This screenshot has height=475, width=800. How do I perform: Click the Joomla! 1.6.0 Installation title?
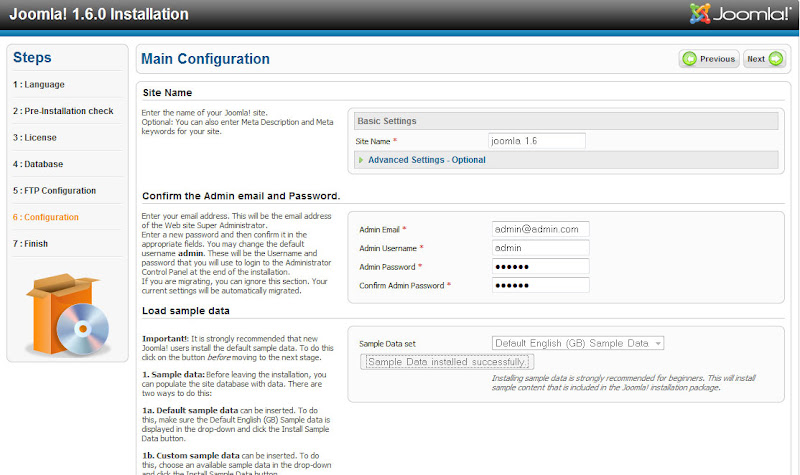[x=99, y=14]
